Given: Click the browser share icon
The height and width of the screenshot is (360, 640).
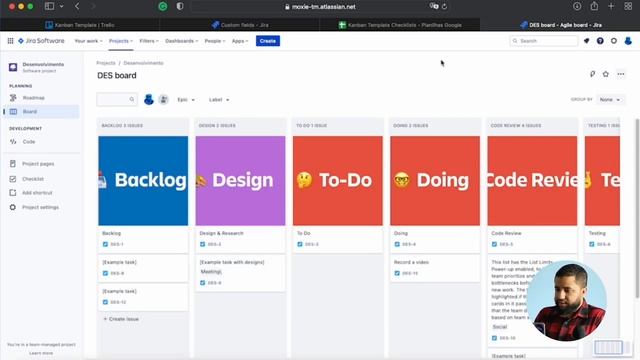Looking at the screenshot, I should (594, 6).
